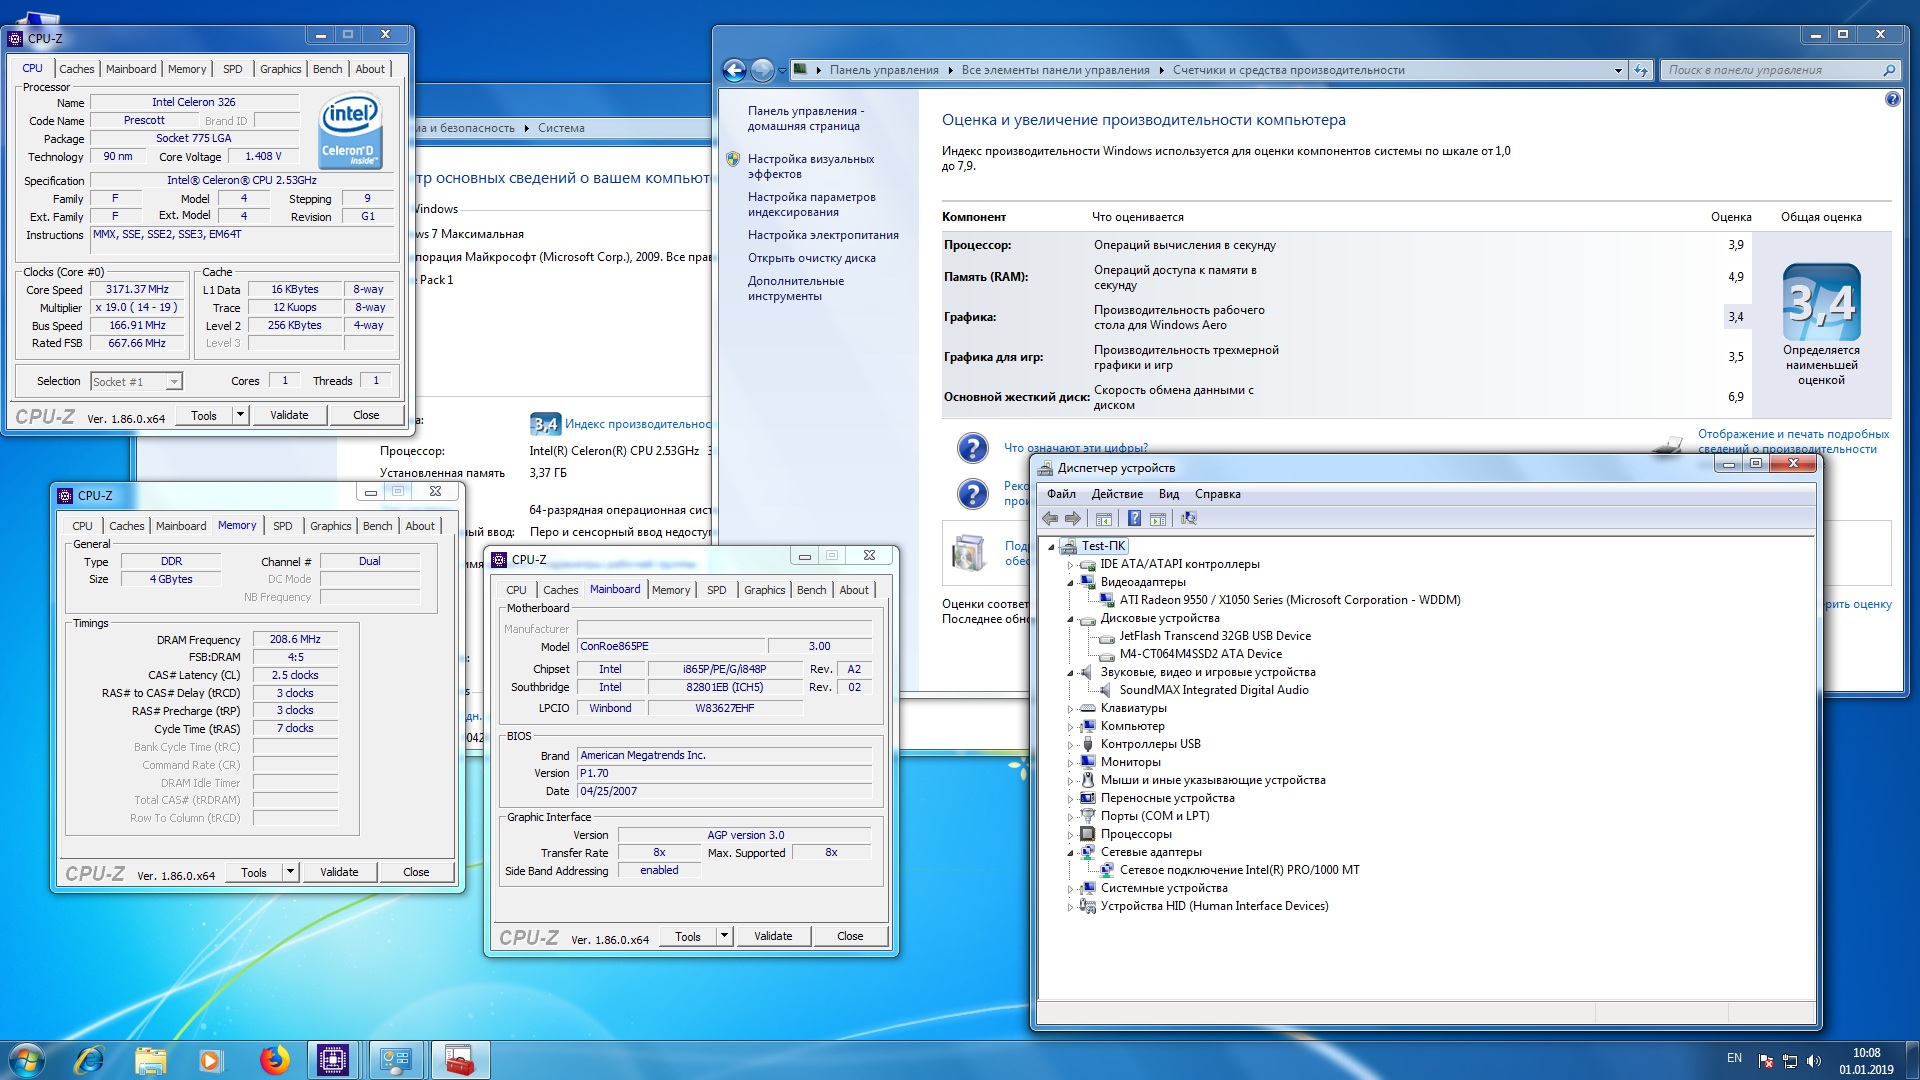Select SoundMAX Integrated Digital Audio device

1213,690
